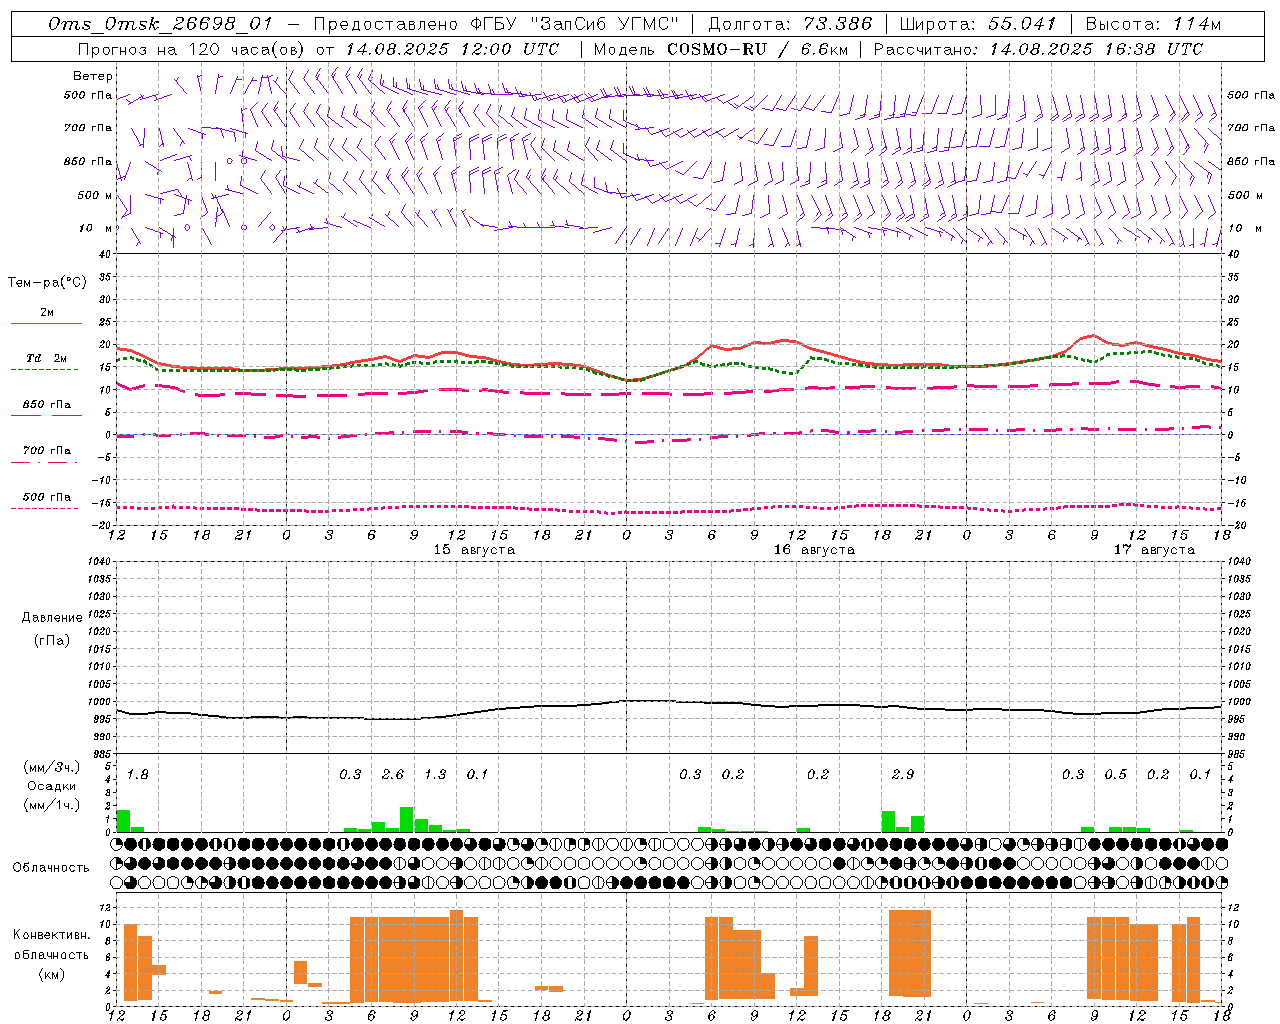Select the 3-hour precipitation value 1.8
1280x1024 pixels.
tap(138, 774)
